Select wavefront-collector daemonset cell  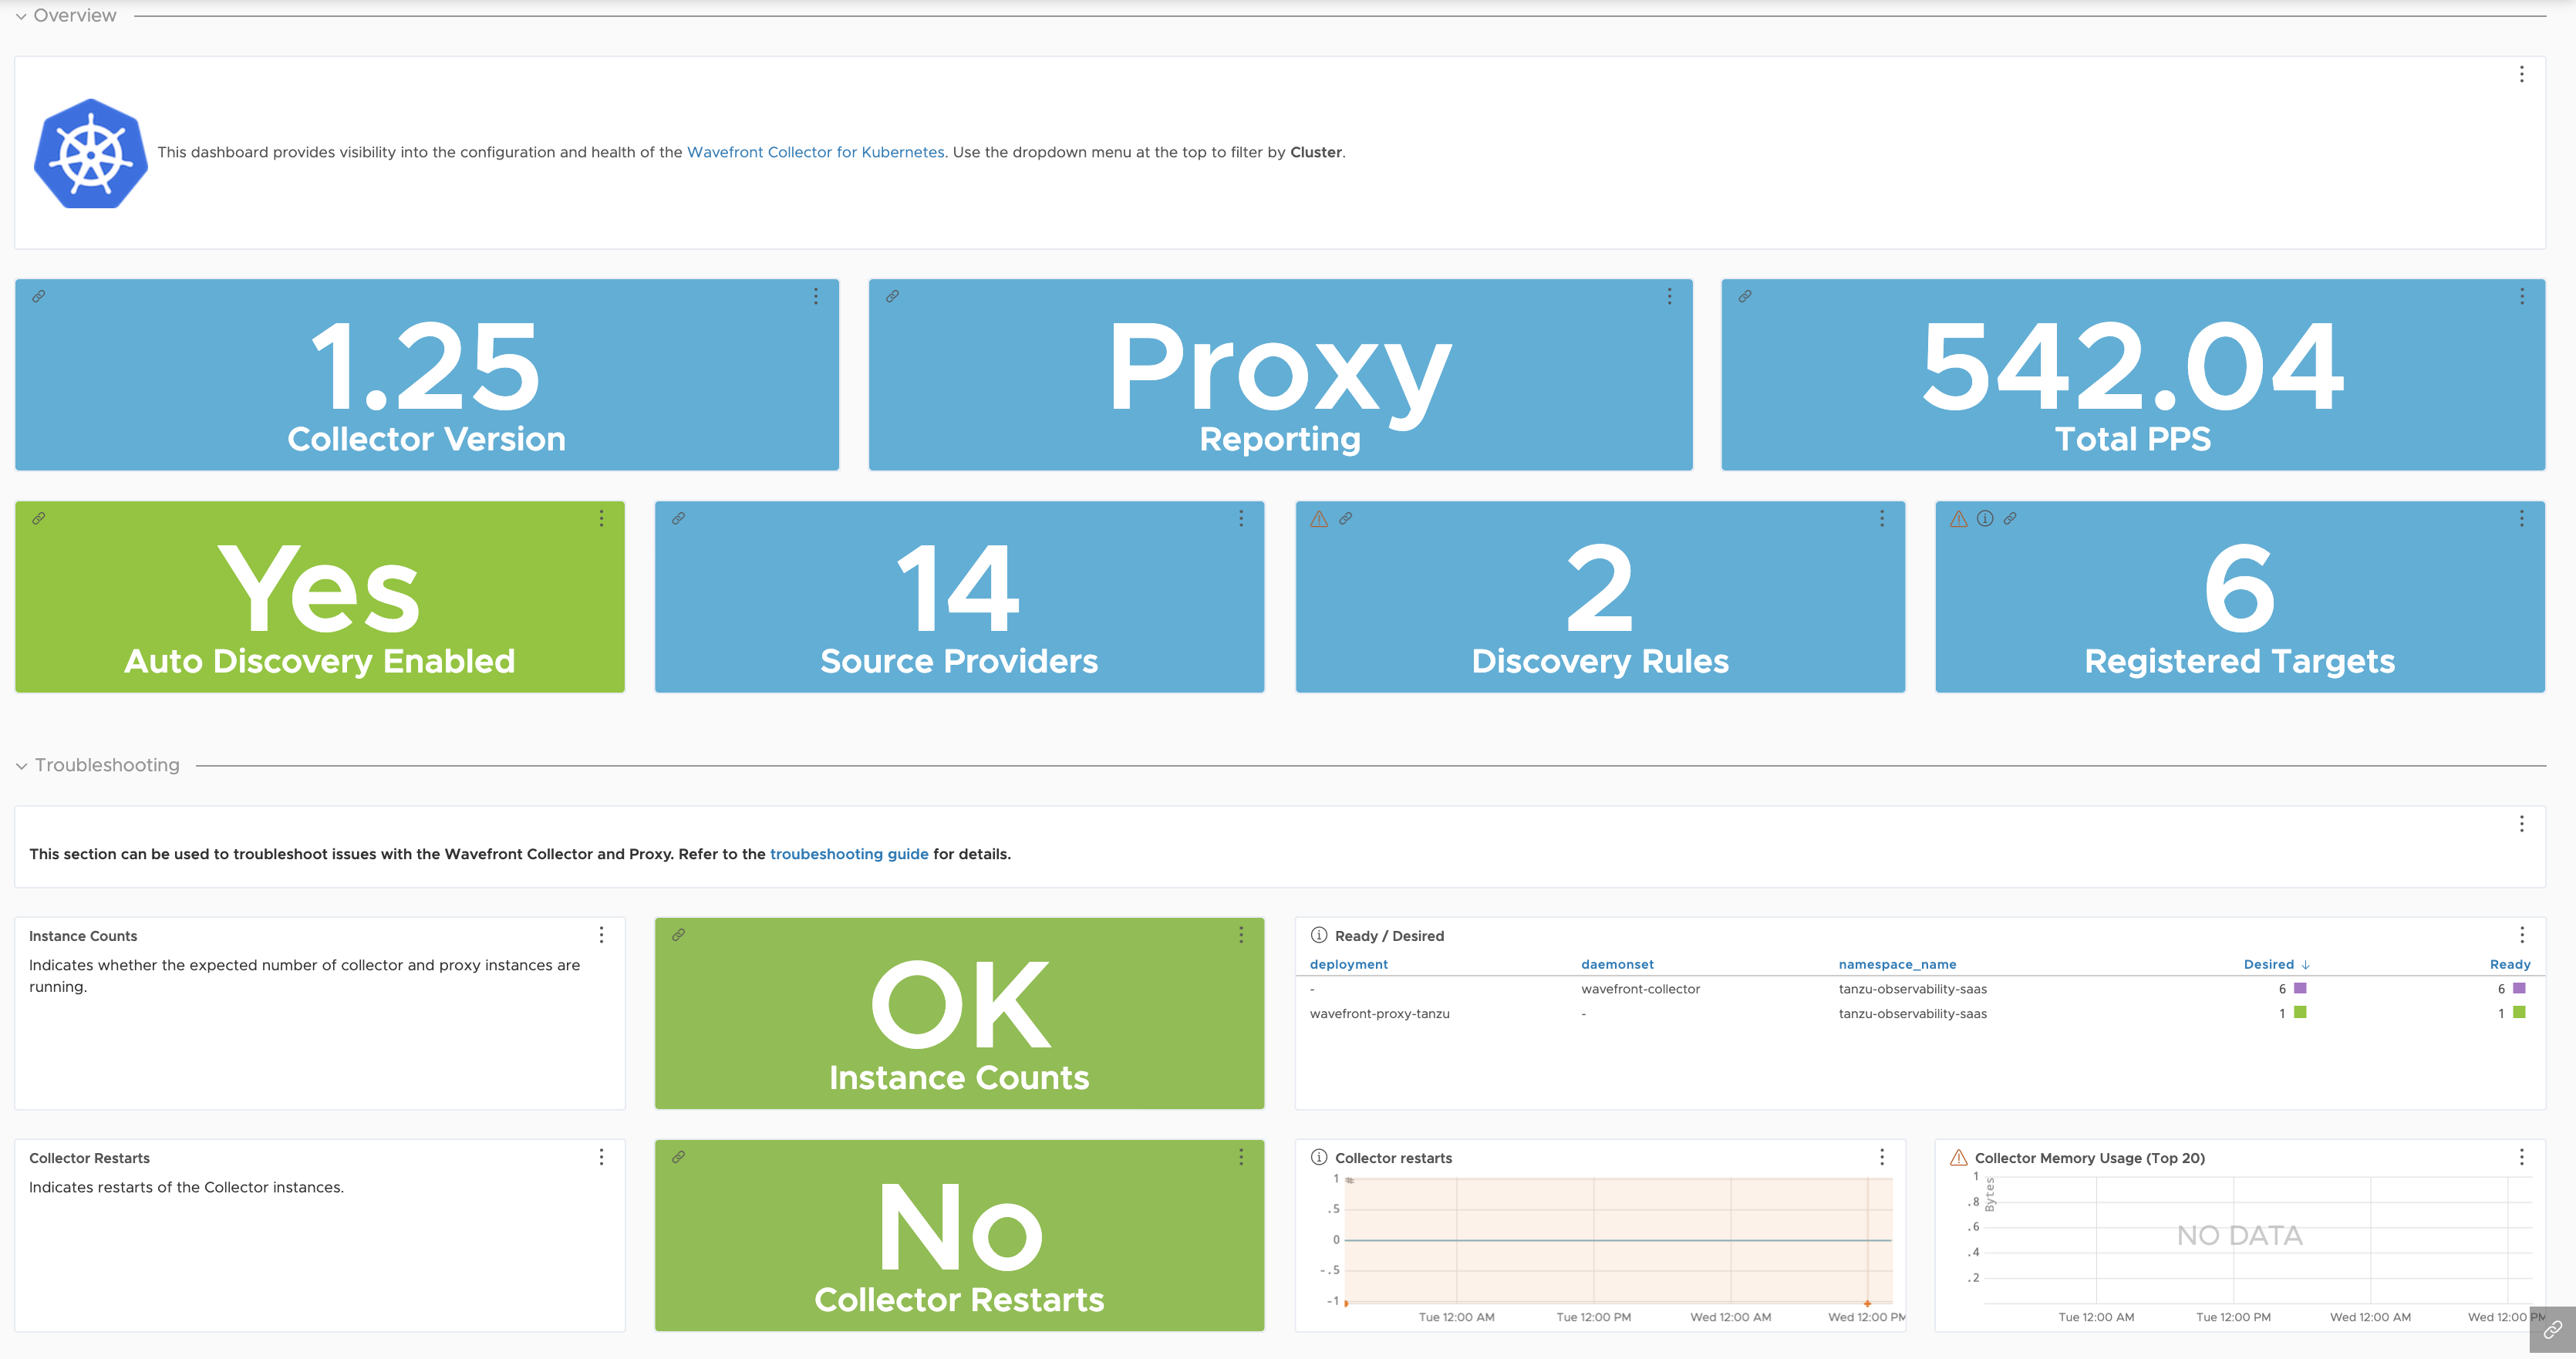click(x=1640, y=989)
